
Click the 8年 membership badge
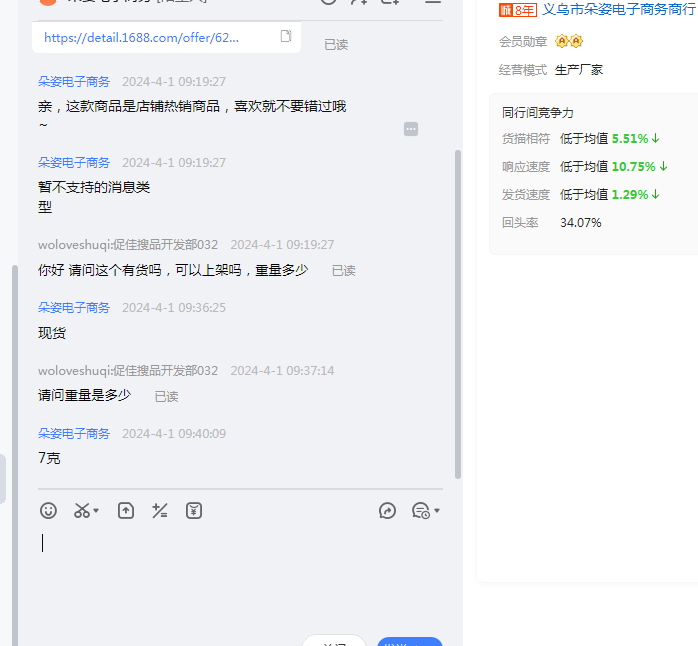518,10
